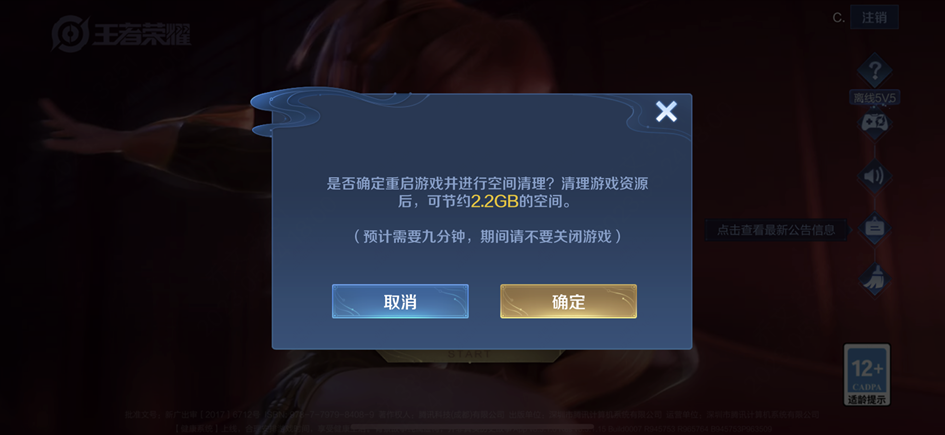The height and width of the screenshot is (435, 945).
Task: Open the question mark help icon
Action: click(x=874, y=71)
